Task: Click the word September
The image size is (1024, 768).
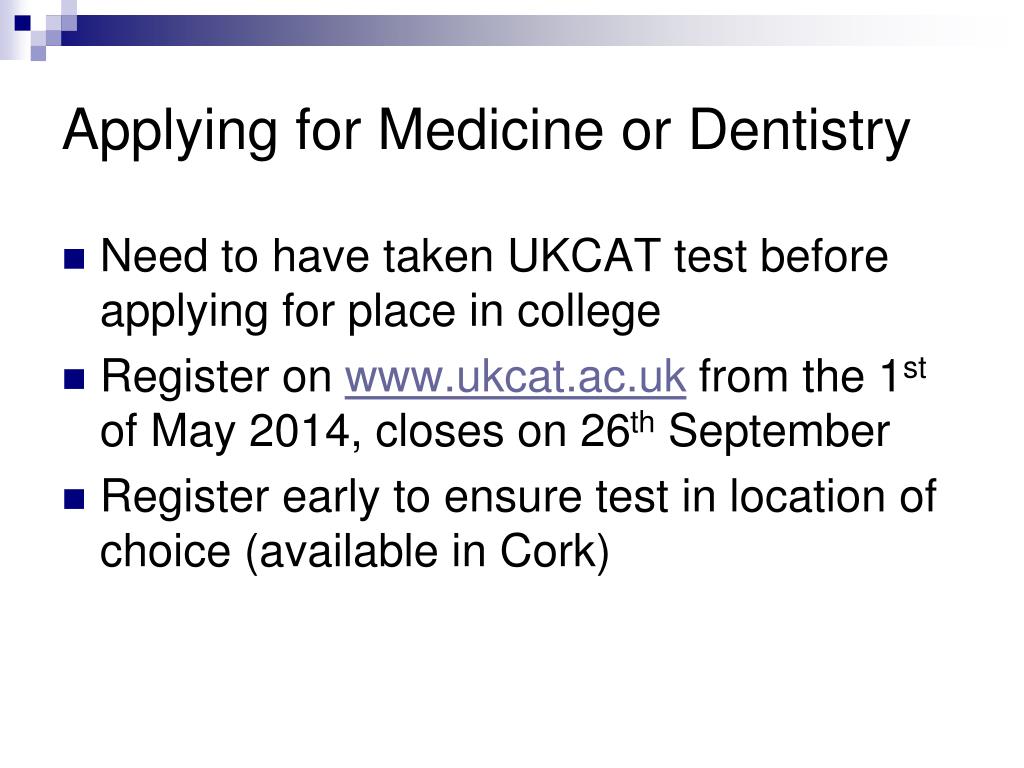Action: point(778,433)
